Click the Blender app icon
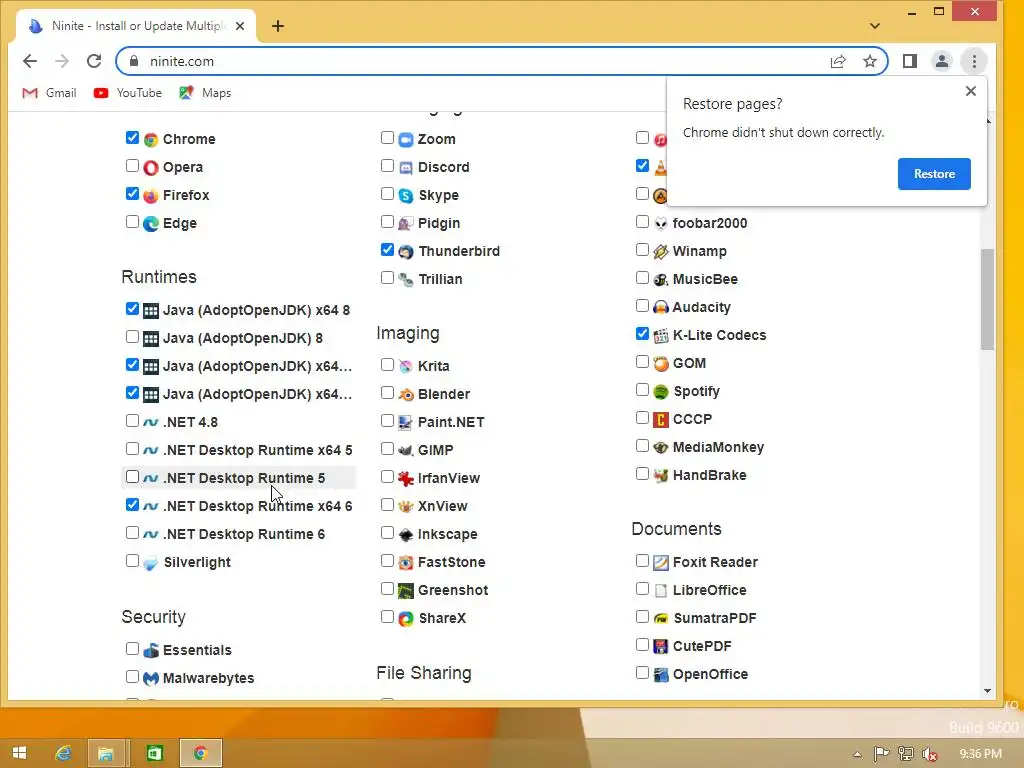This screenshot has width=1024, height=768. 406,394
